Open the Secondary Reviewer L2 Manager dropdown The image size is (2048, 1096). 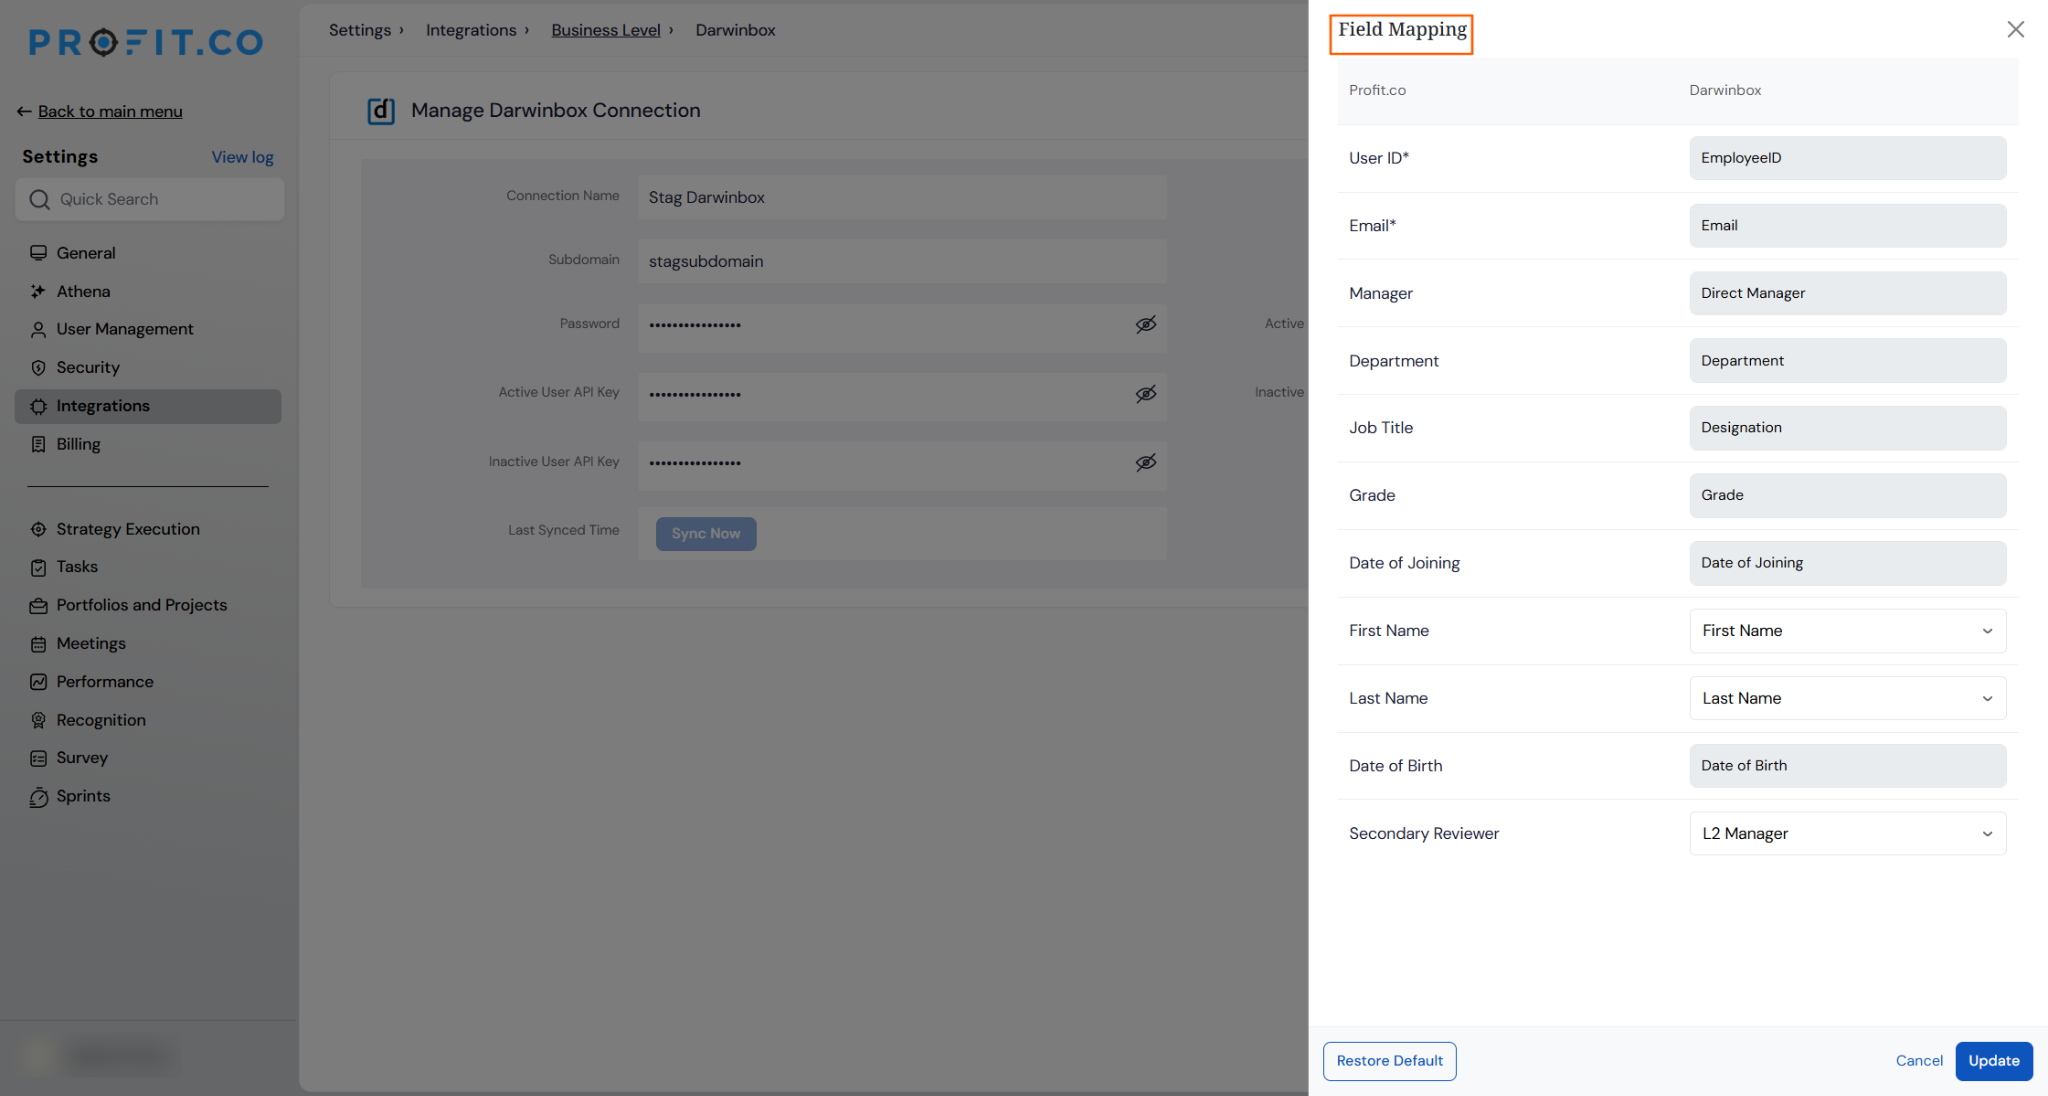(1847, 833)
